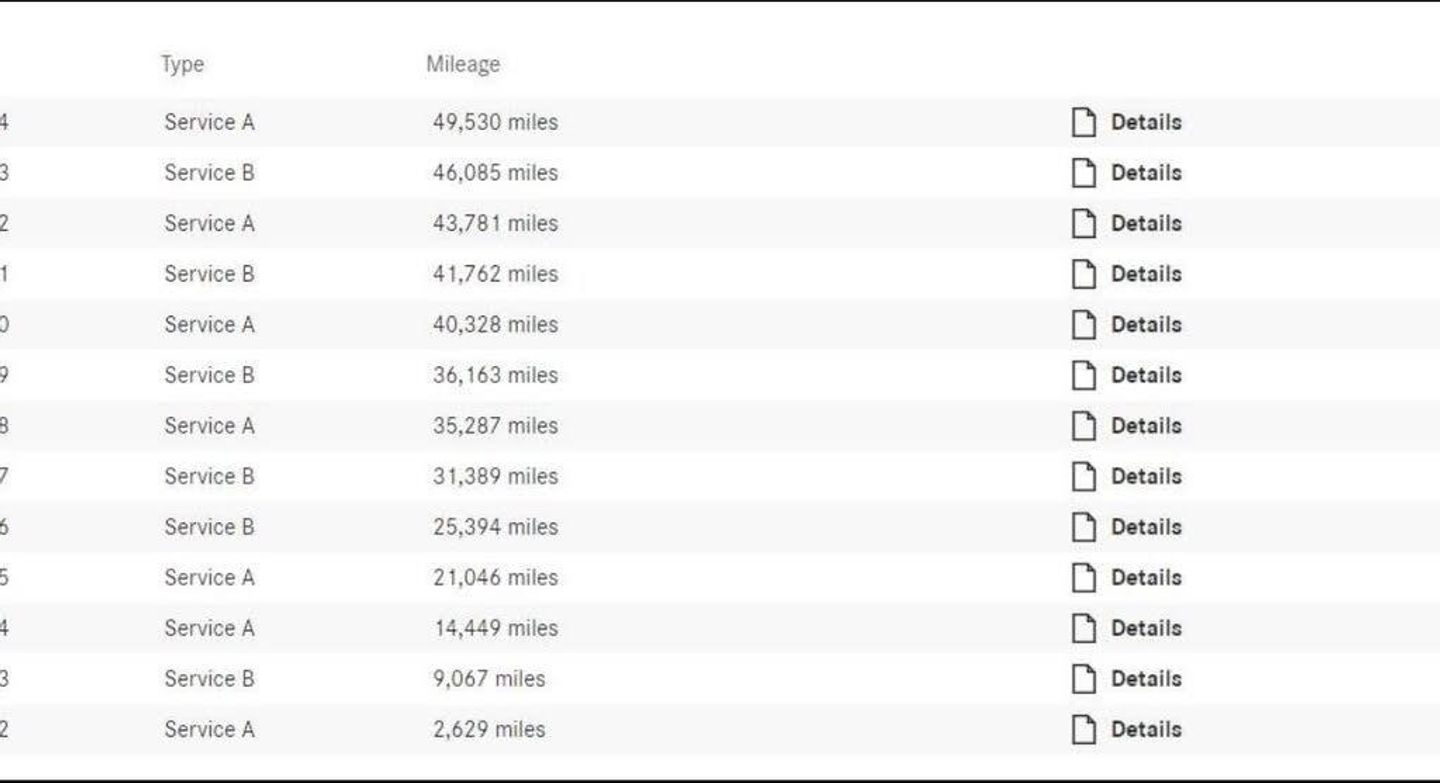View Details for the 21,046 miles service
This screenshot has height=783, width=1440.
click(1146, 577)
